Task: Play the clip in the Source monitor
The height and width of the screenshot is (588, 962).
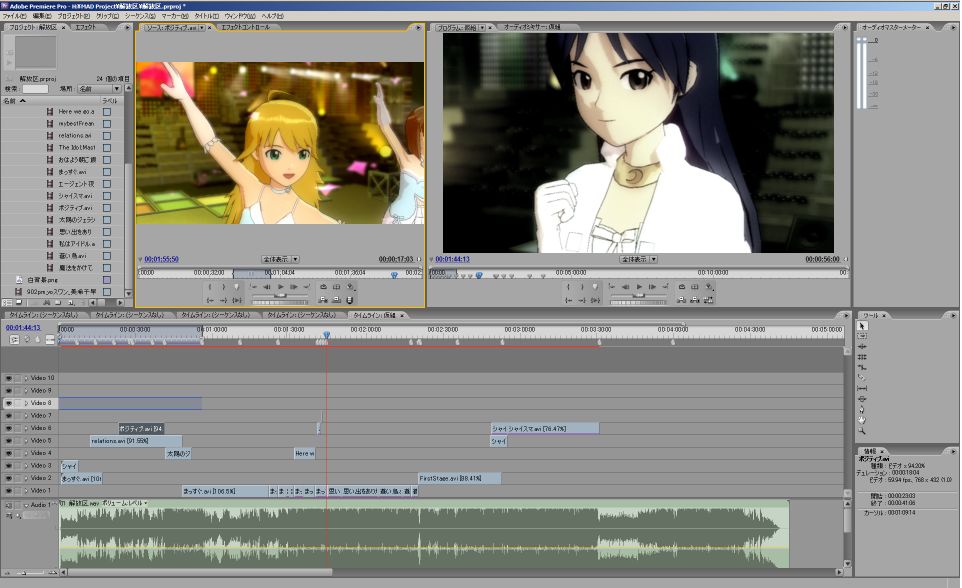Action: click(280, 287)
